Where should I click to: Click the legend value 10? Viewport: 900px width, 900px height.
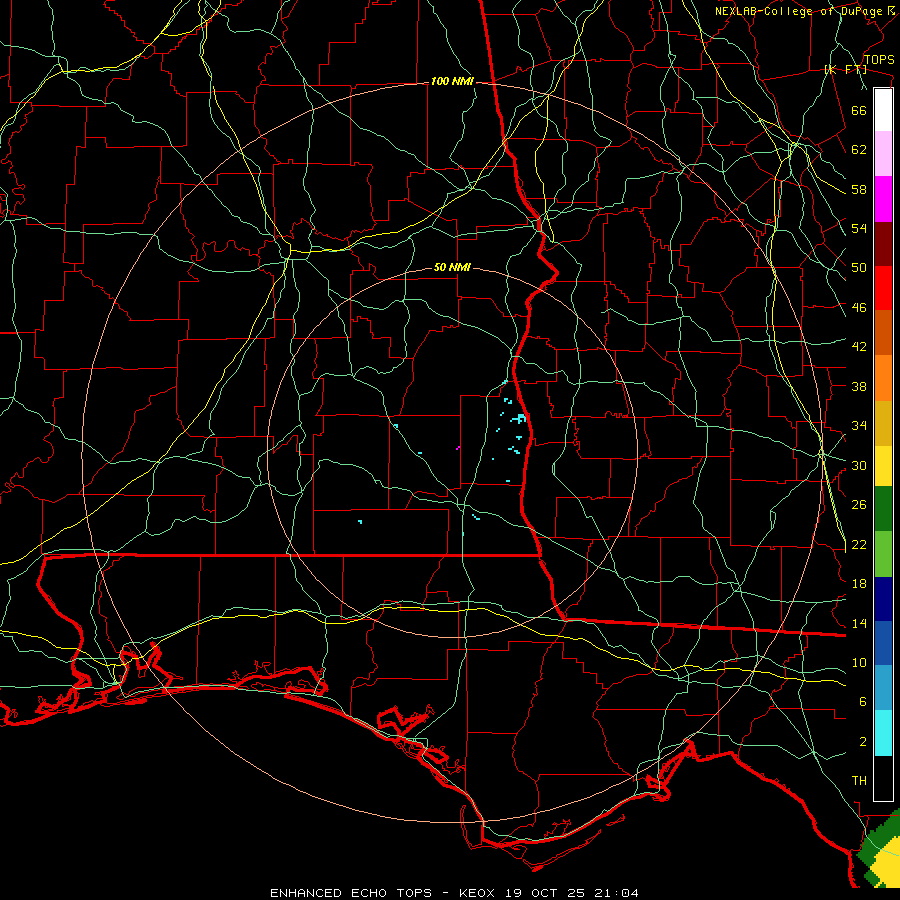(x=859, y=663)
